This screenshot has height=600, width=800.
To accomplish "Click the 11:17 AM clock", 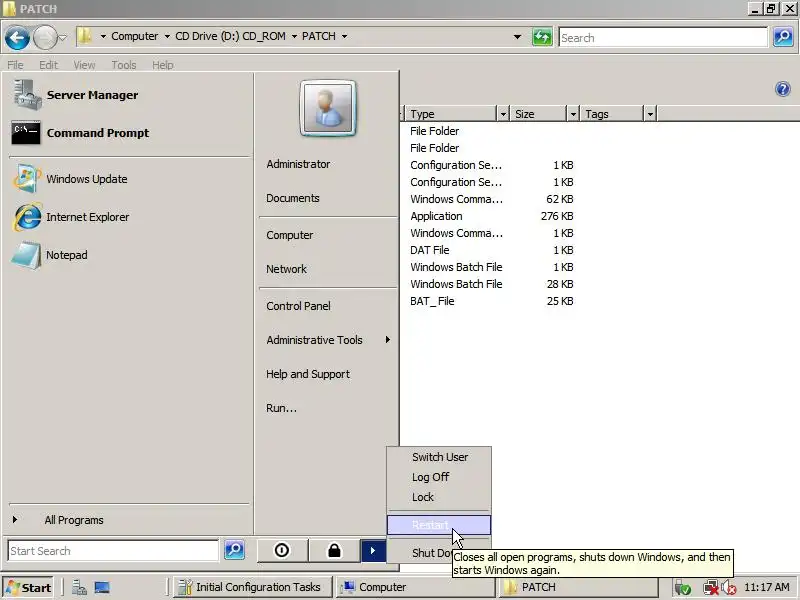I will coord(766,587).
